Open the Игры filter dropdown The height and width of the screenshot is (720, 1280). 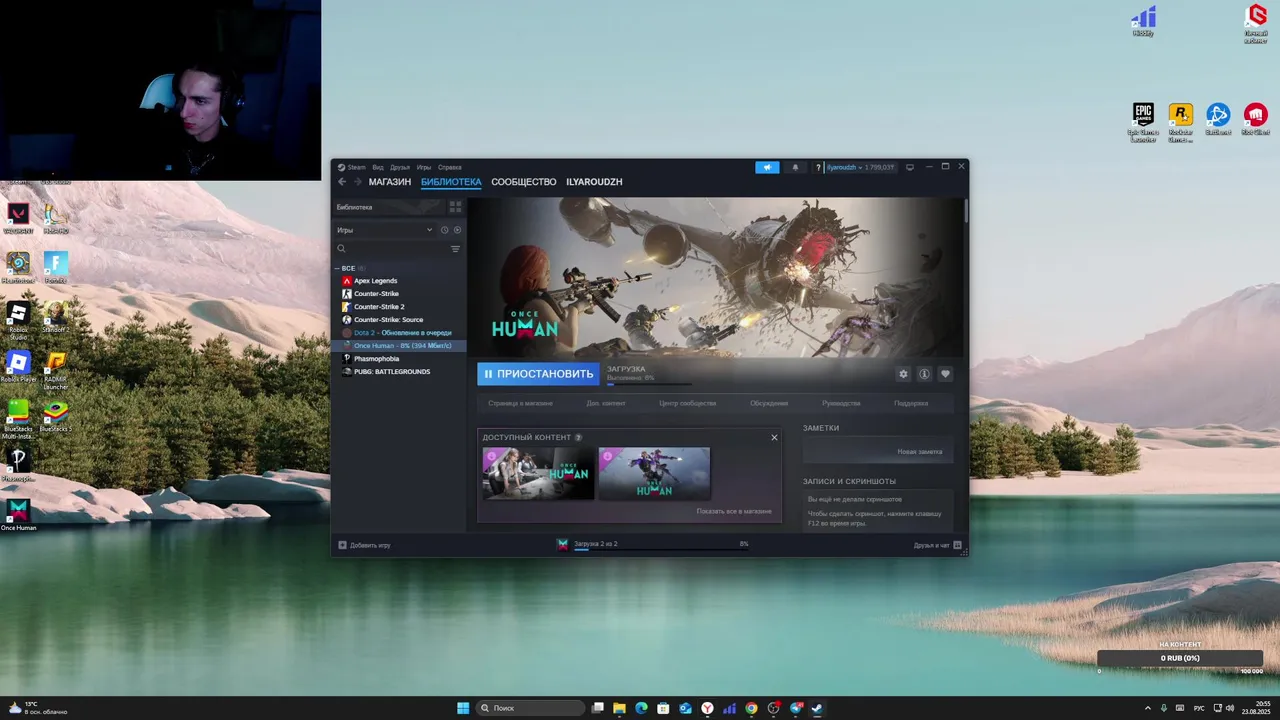pyautogui.click(x=385, y=230)
